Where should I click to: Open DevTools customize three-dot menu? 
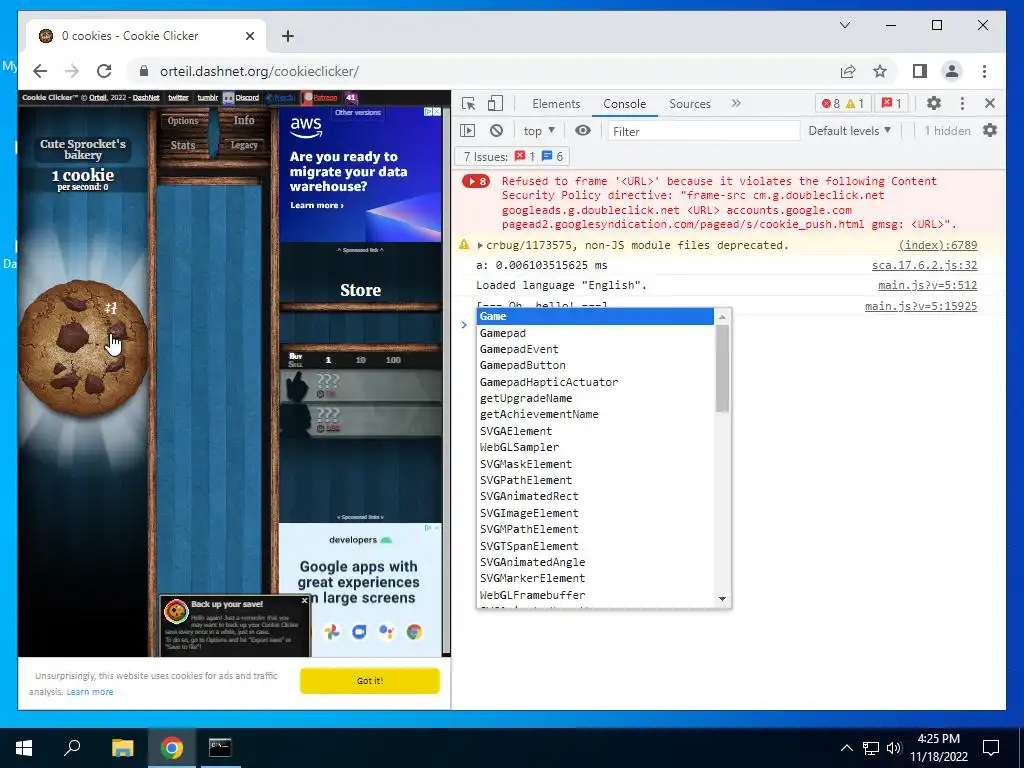962,103
